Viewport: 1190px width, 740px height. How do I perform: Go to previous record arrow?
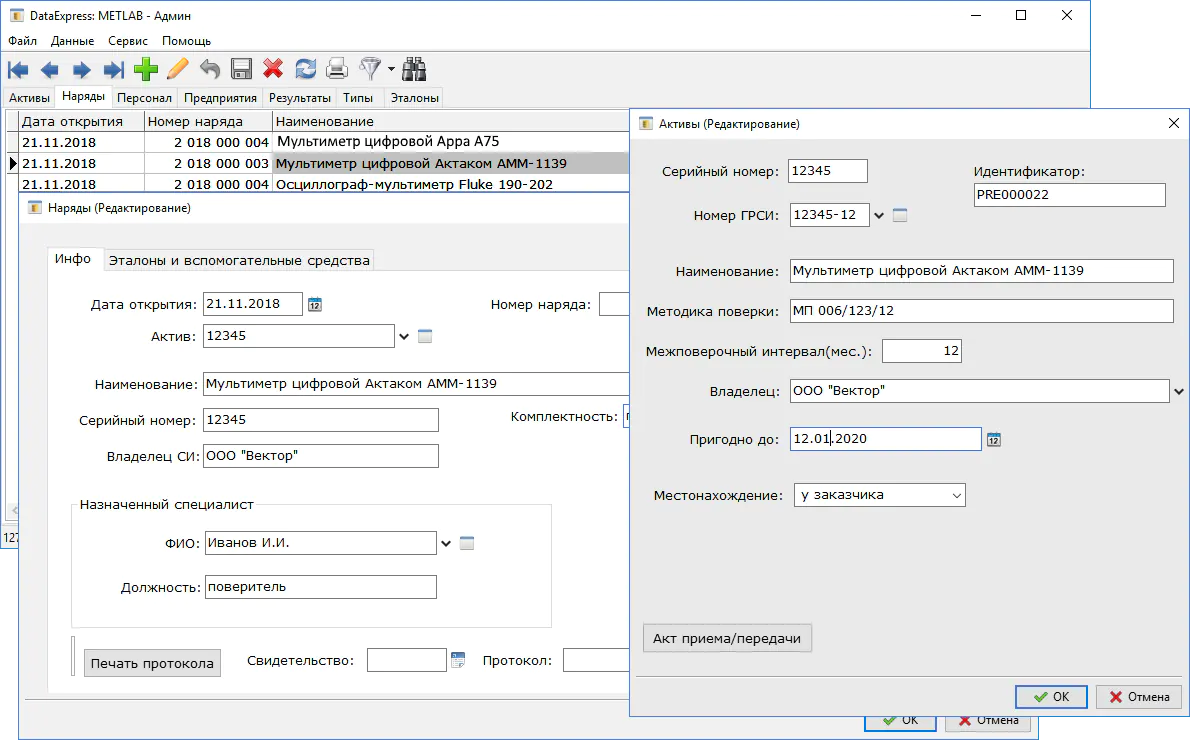pyautogui.click(x=50, y=70)
